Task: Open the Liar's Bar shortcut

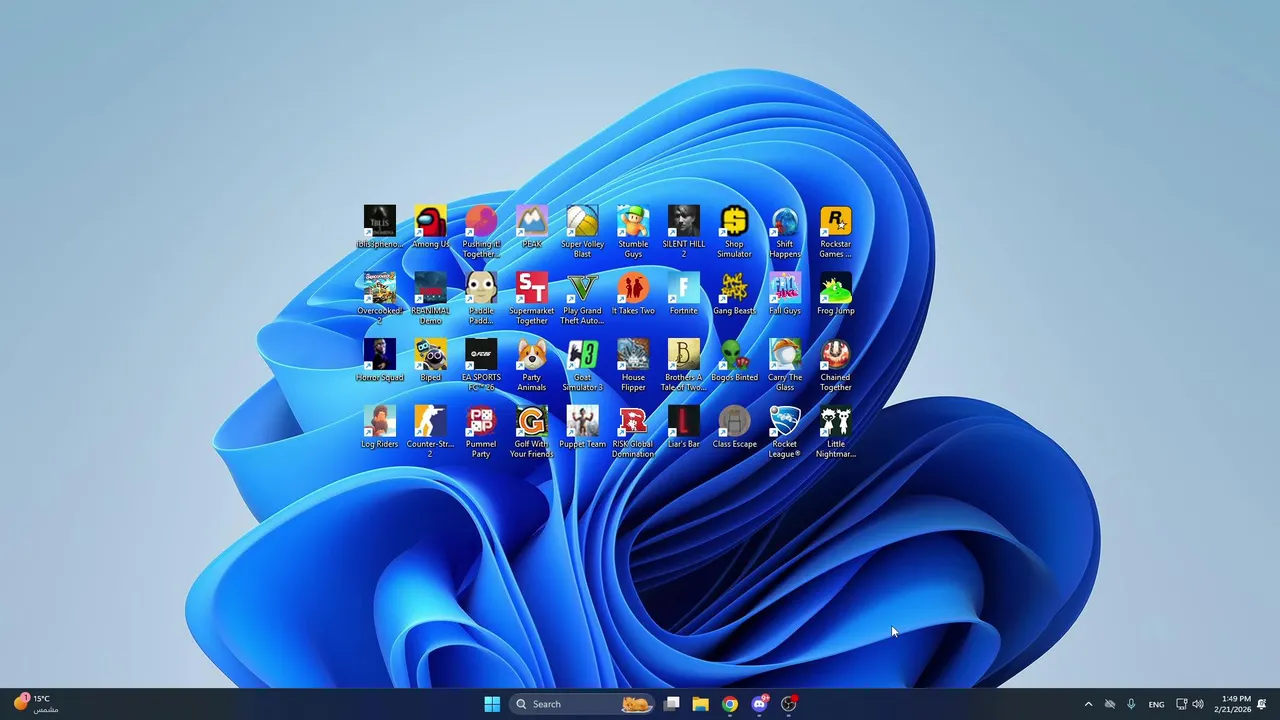Action: (684, 427)
